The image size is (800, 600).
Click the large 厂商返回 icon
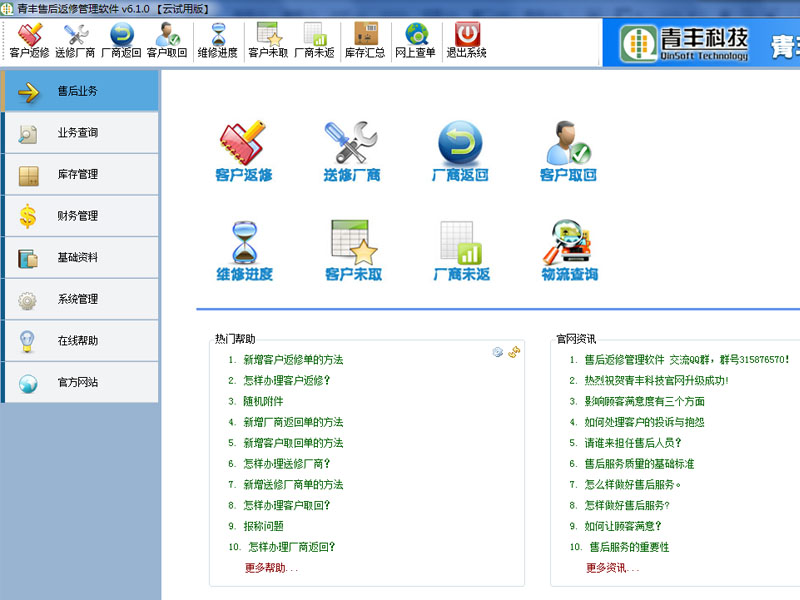pyautogui.click(x=460, y=152)
